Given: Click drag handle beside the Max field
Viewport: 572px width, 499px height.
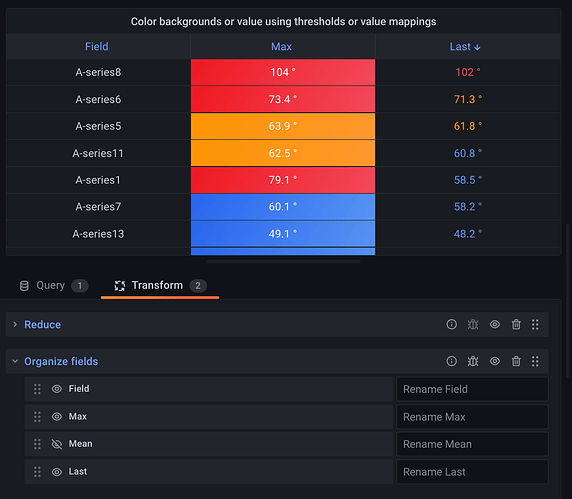Looking at the screenshot, I should pos(37,417).
